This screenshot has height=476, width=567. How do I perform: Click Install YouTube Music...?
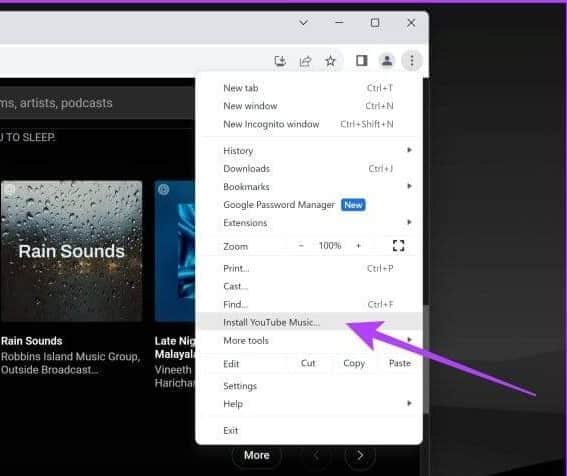click(308, 322)
